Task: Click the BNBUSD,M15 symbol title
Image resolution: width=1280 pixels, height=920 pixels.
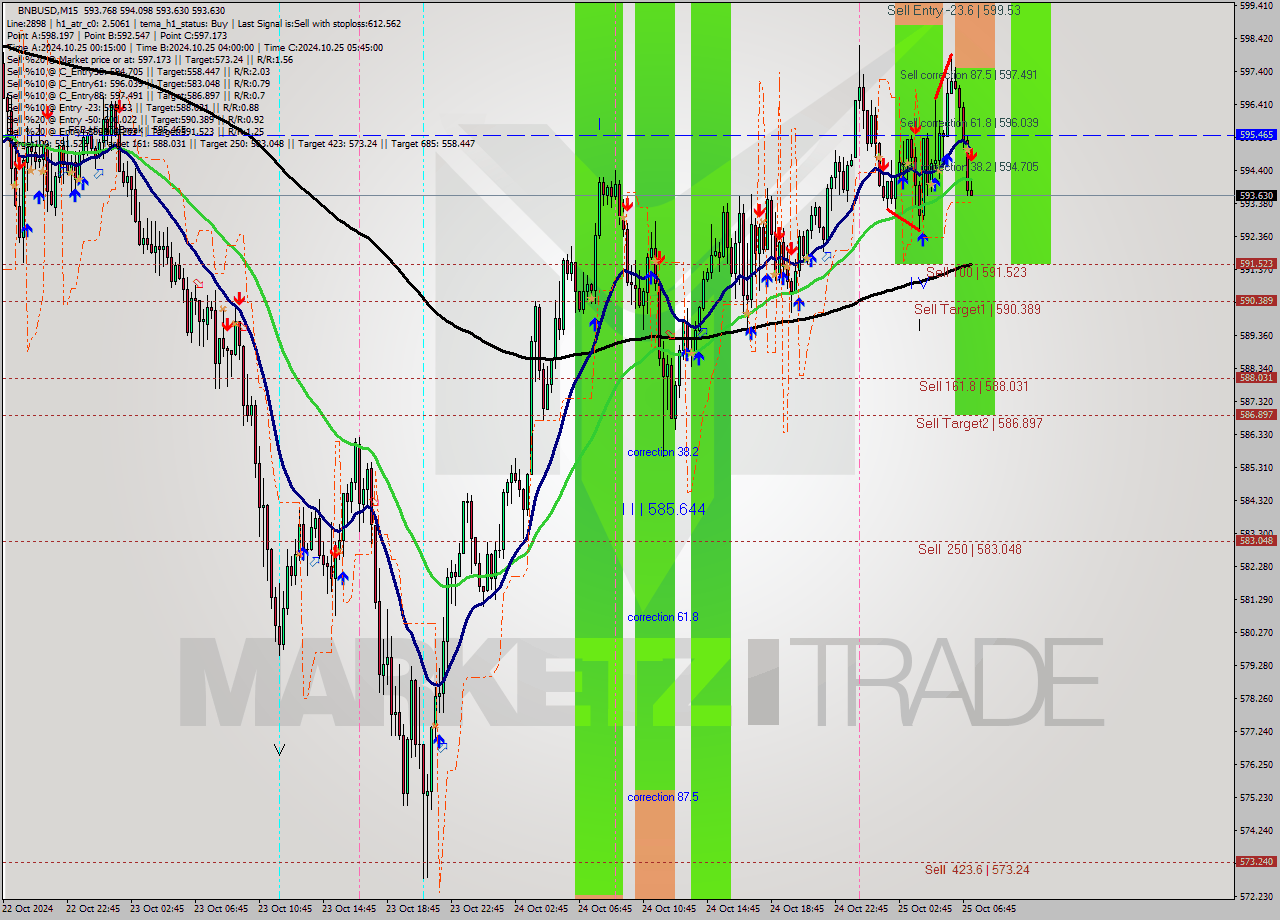Action: [x=48, y=10]
